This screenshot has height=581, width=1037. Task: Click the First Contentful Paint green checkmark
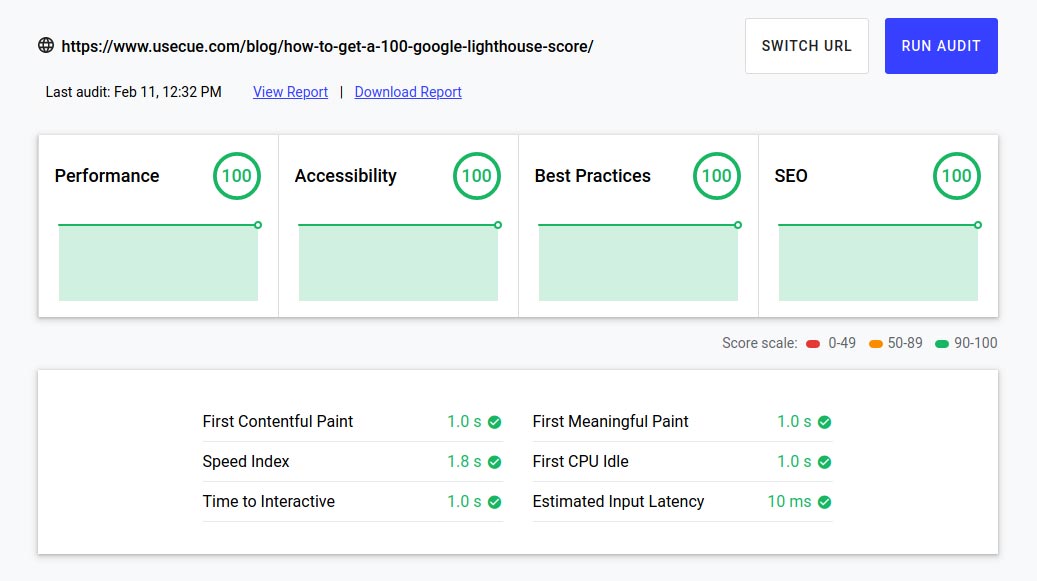coord(495,422)
